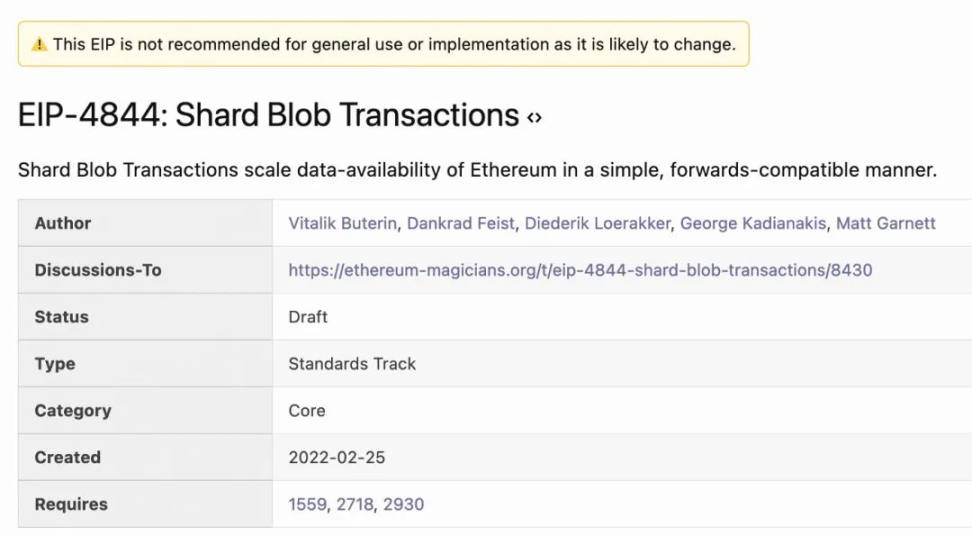Open required EIP 2718 link
The height and width of the screenshot is (536, 972).
tap(355, 504)
